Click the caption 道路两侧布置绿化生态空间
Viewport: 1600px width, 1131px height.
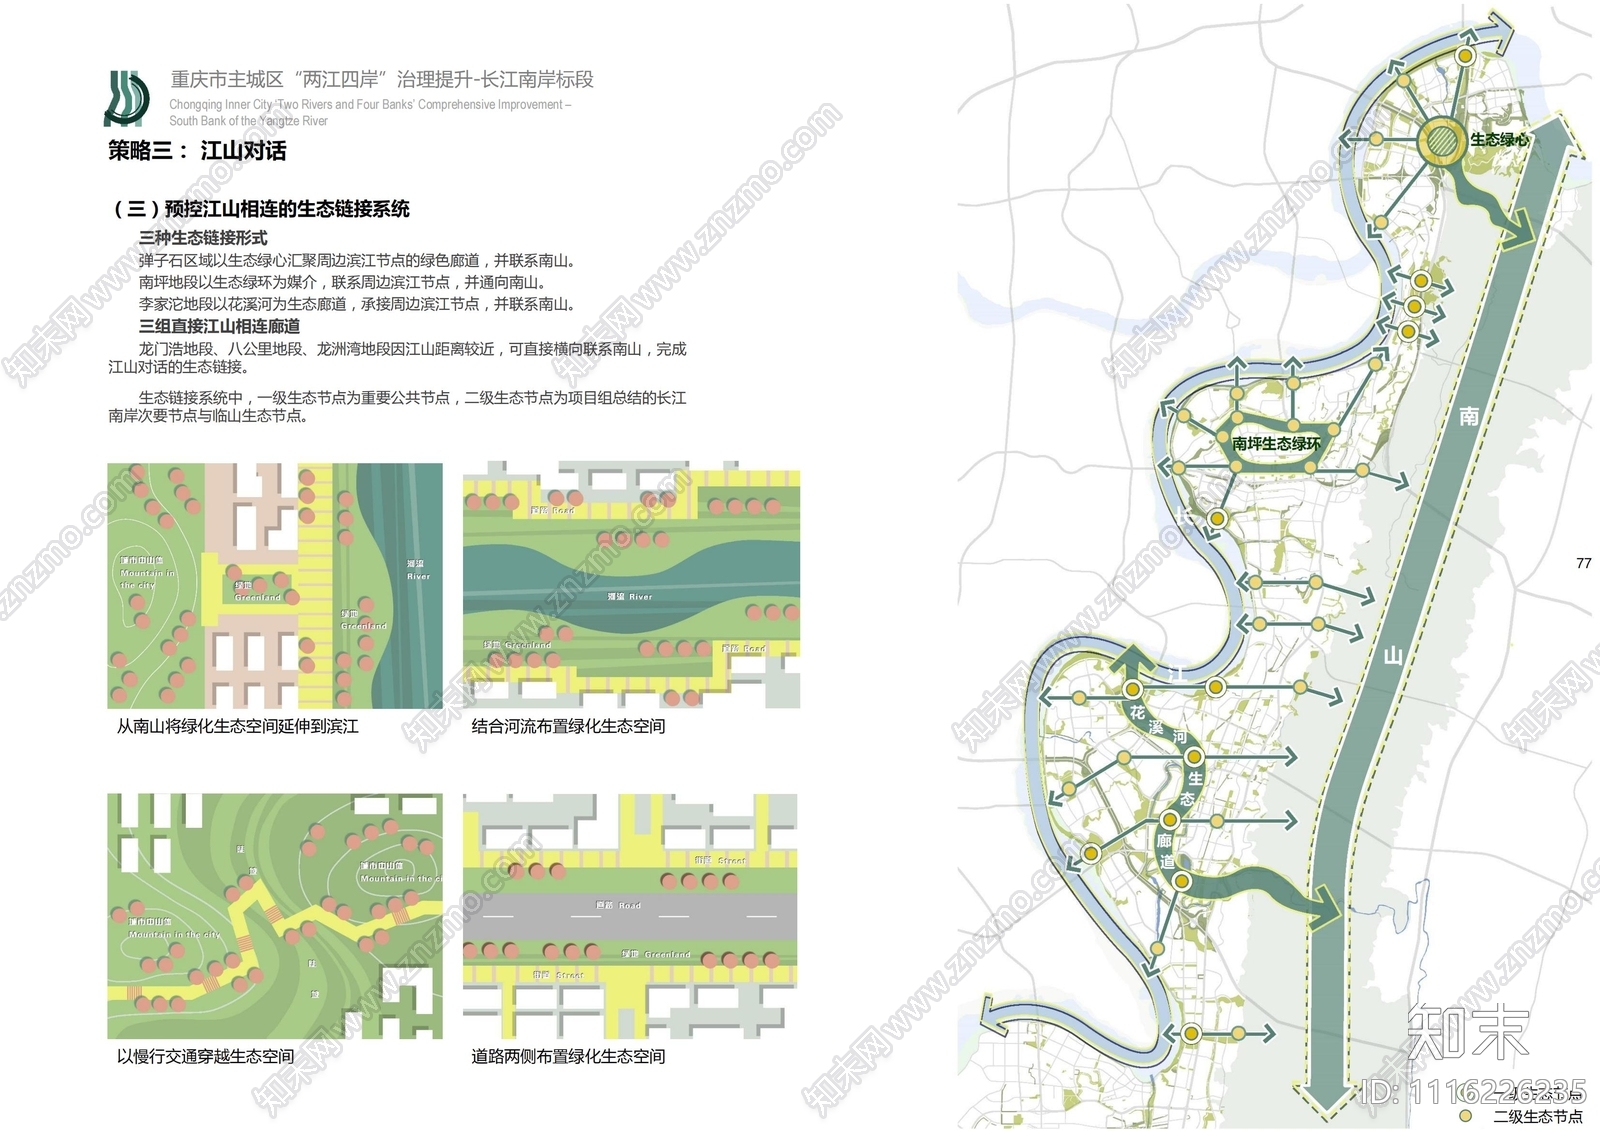click(568, 1056)
